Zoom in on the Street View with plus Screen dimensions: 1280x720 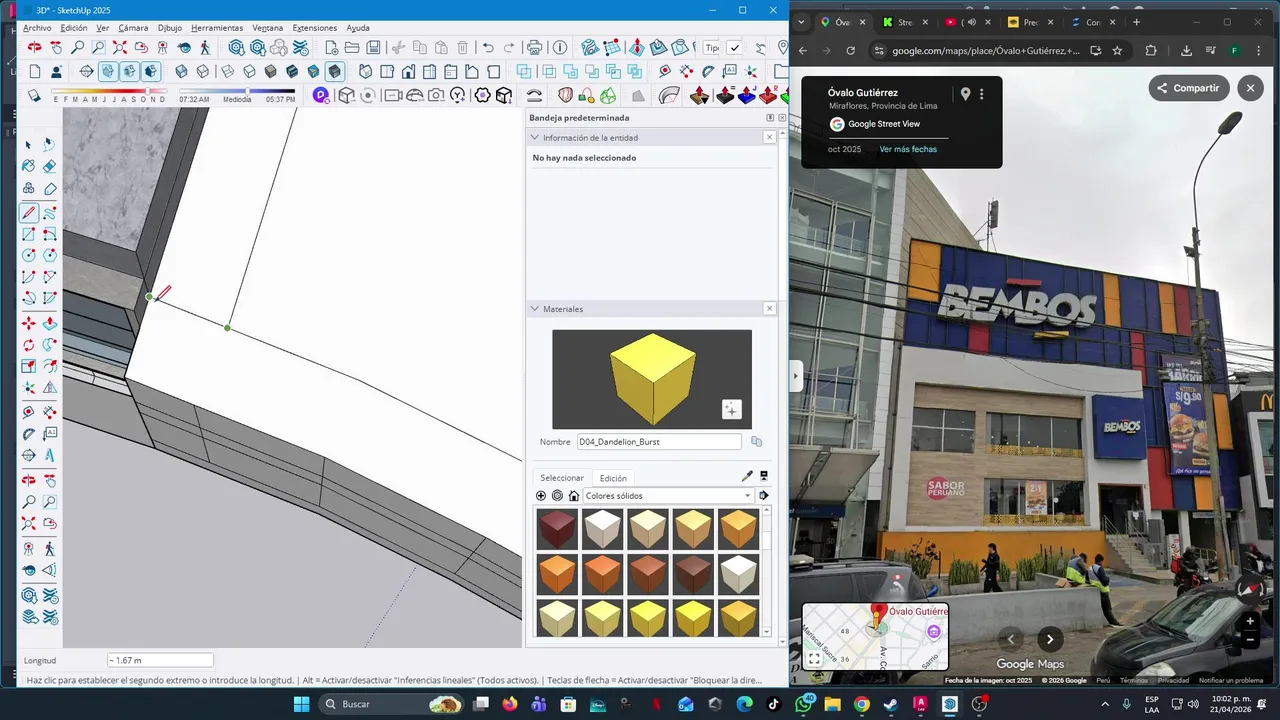click(1250, 621)
